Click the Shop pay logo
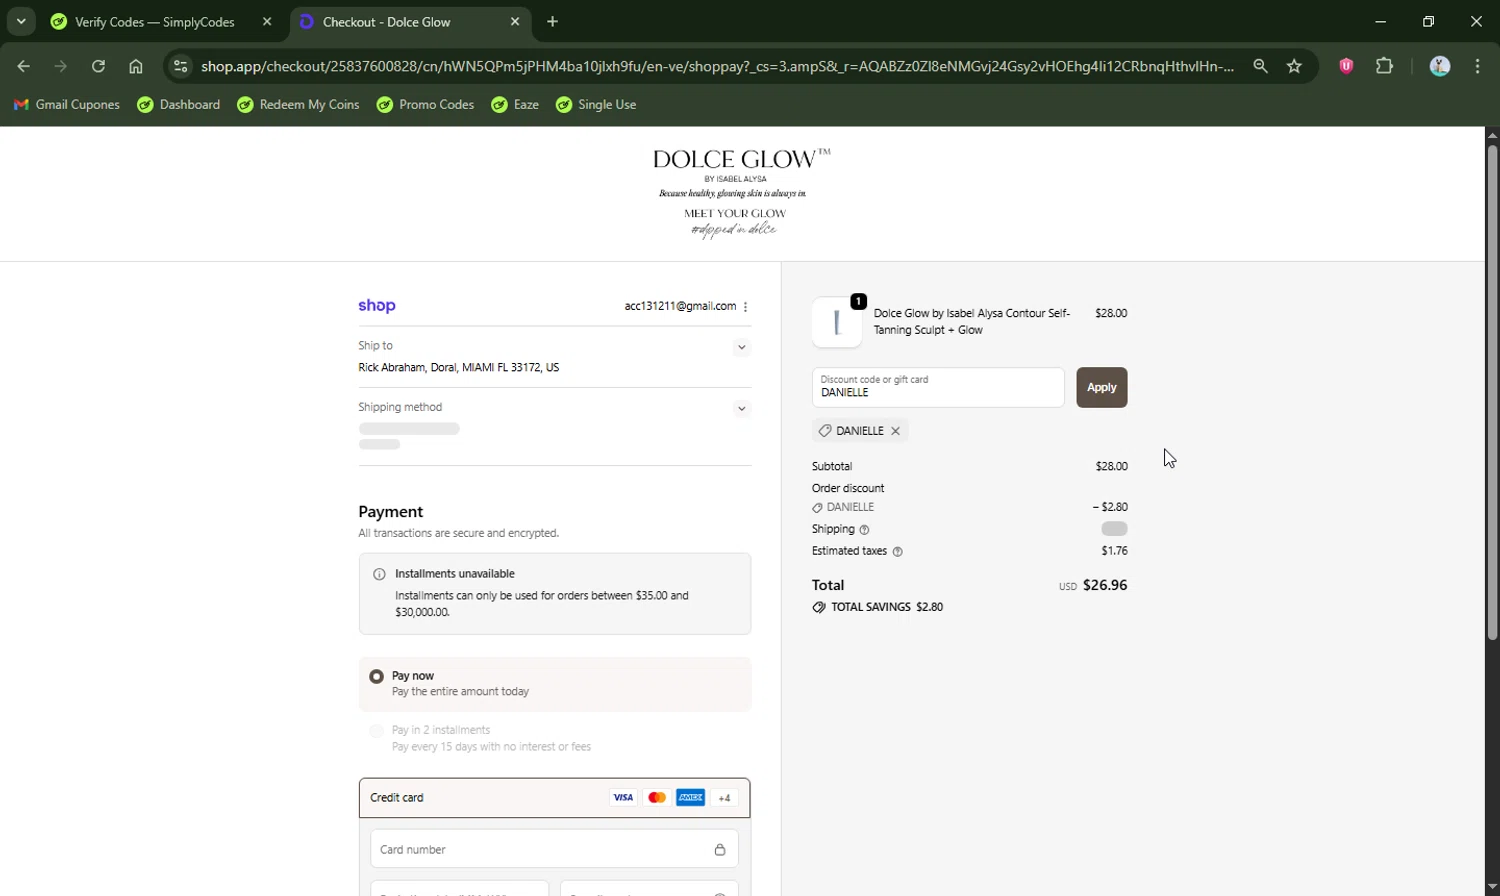The height and width of the screenshot is (896, 1500). [x=377, y=306]
